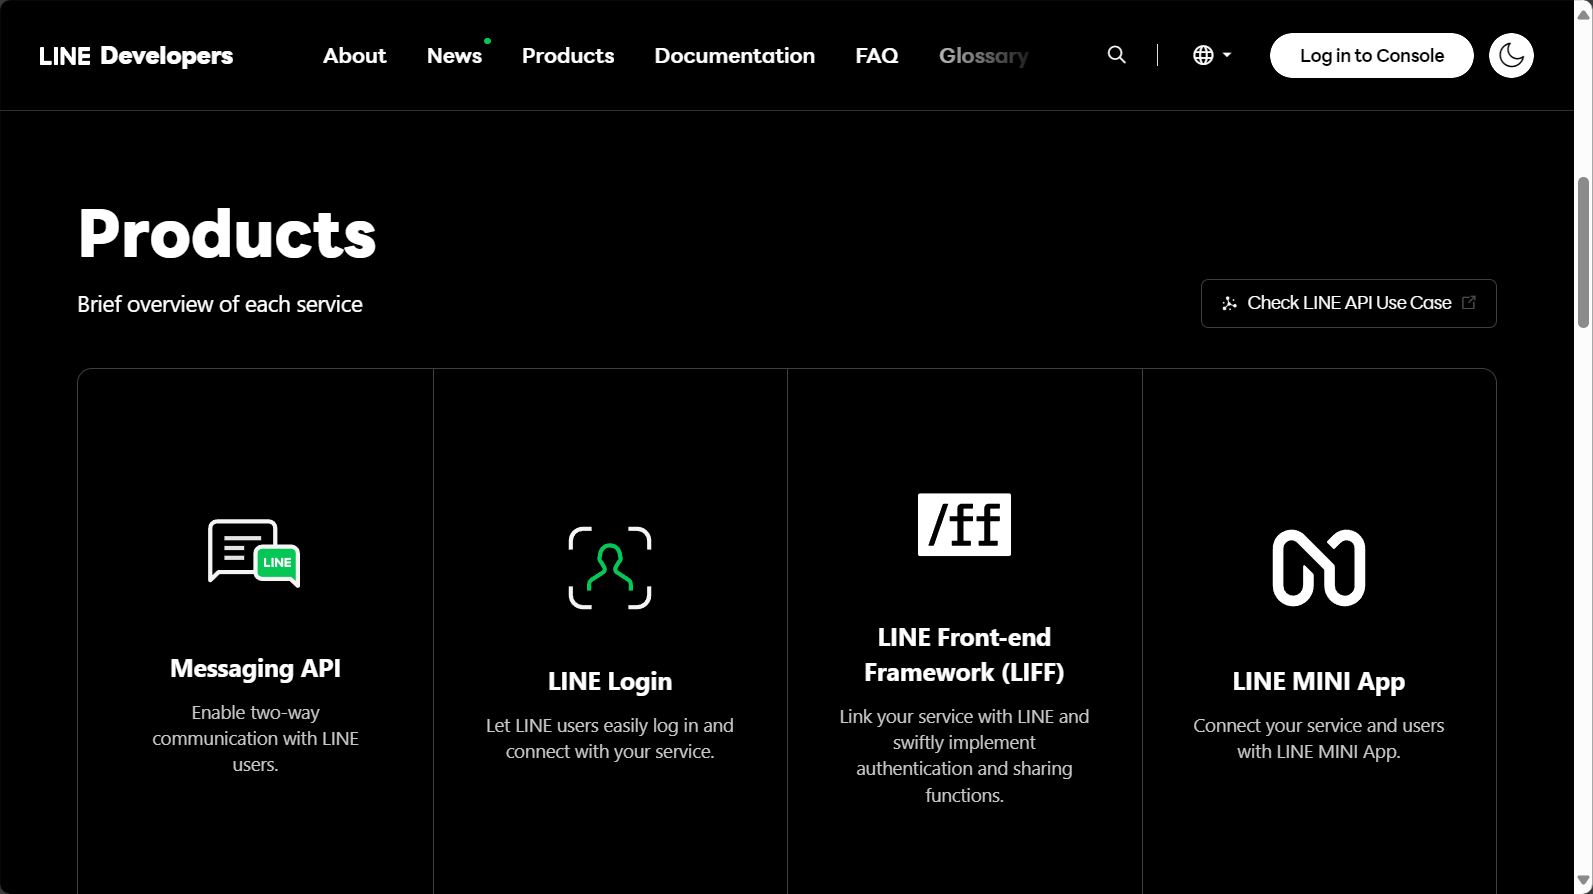Click Log in to Console button

tap(1372, 55)
